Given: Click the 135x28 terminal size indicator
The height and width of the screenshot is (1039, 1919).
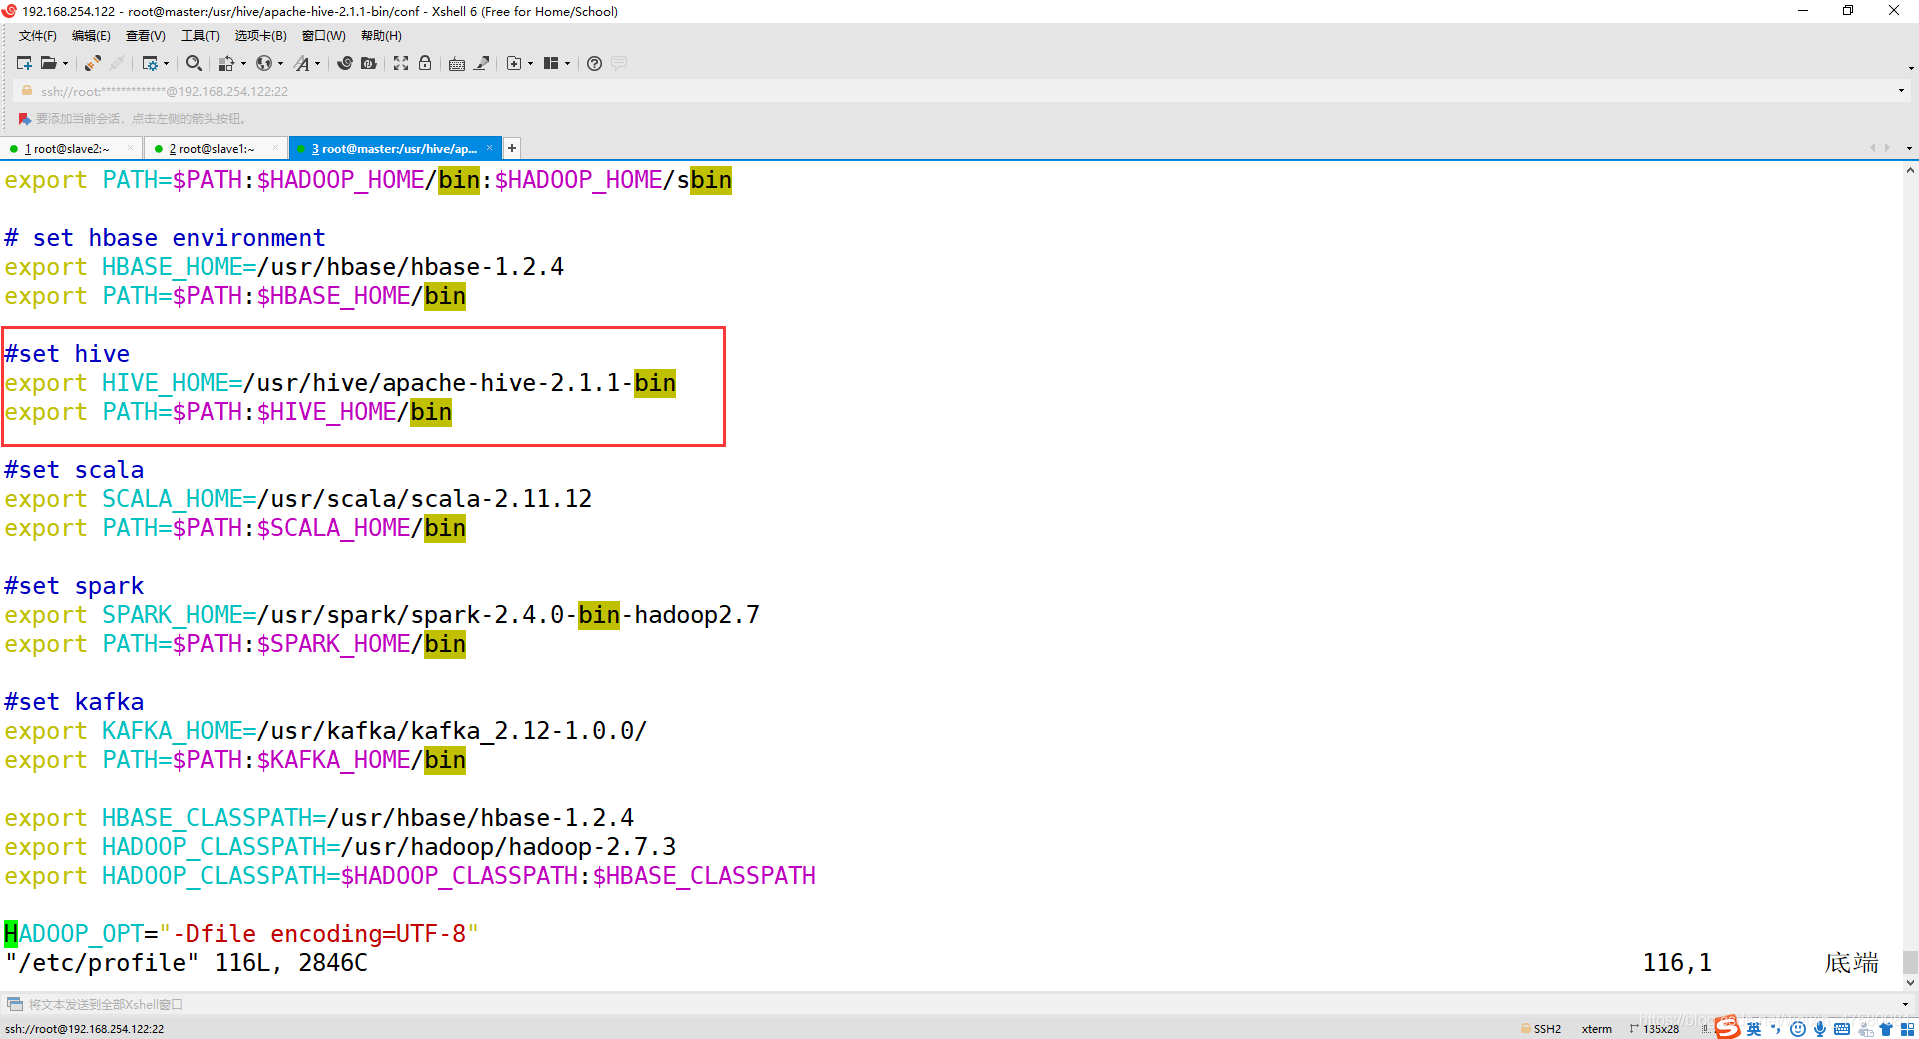Looking at the screenshot, I should tap(1655, 1028).
